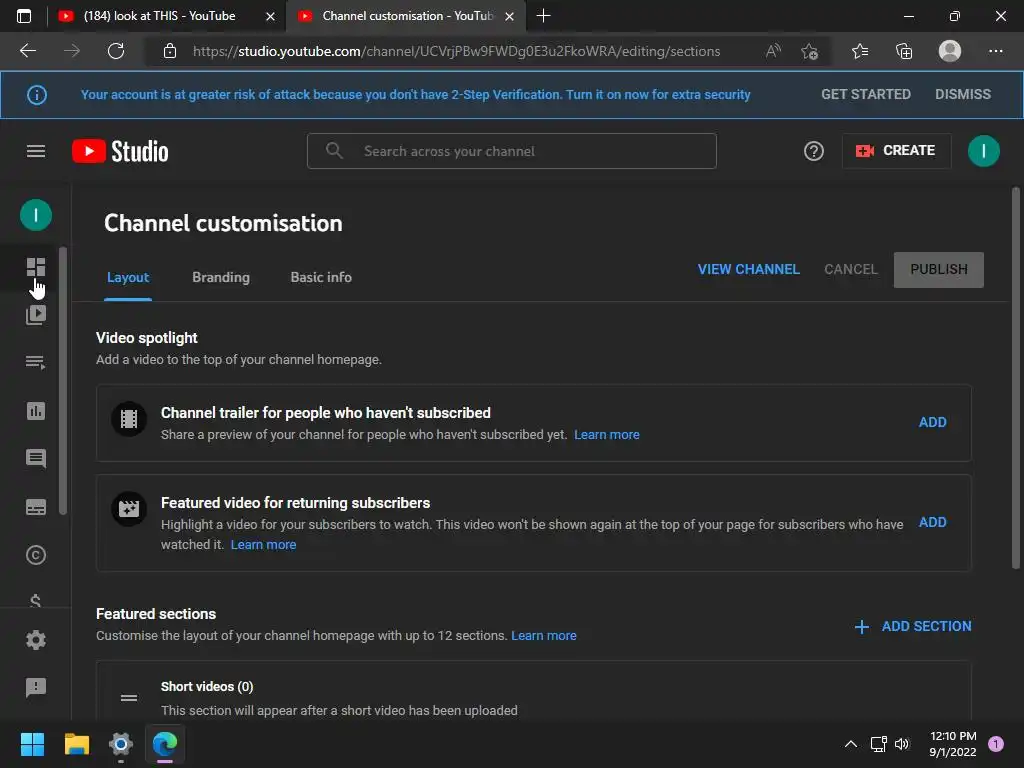
Task: Click the CREATE video button
Action: pos(896,151)
